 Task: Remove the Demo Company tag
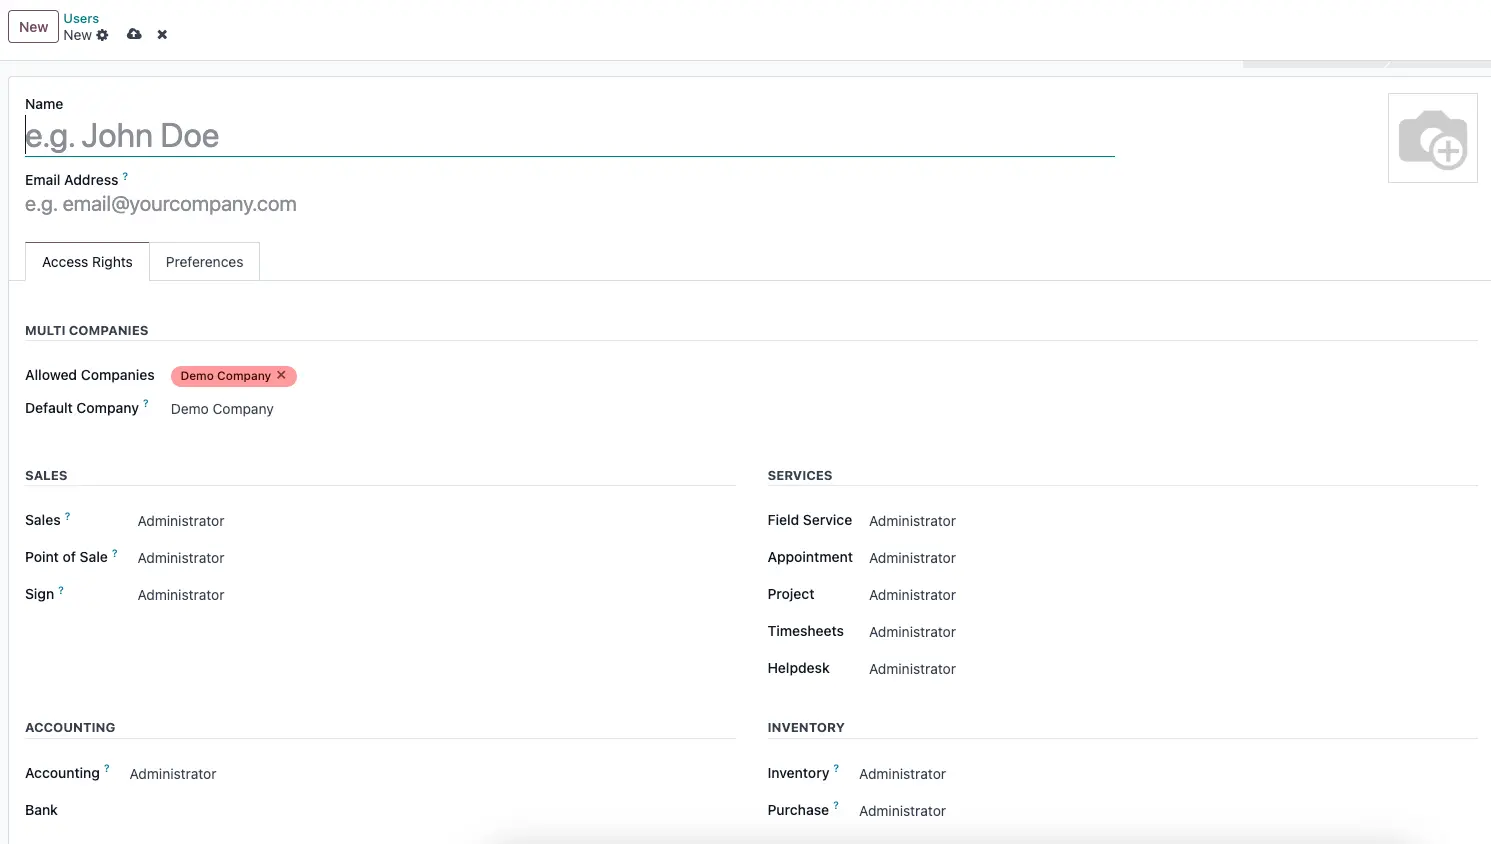(281, 375)
